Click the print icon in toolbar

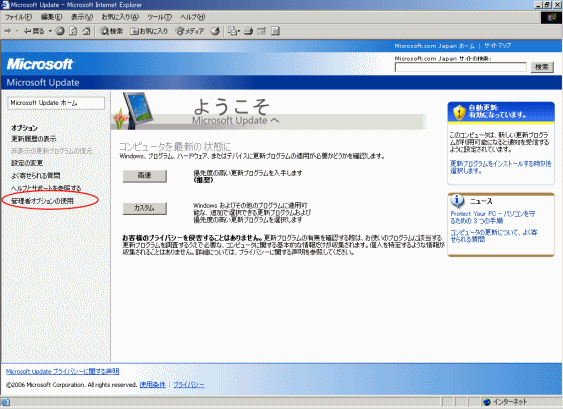tap(248, 31)
